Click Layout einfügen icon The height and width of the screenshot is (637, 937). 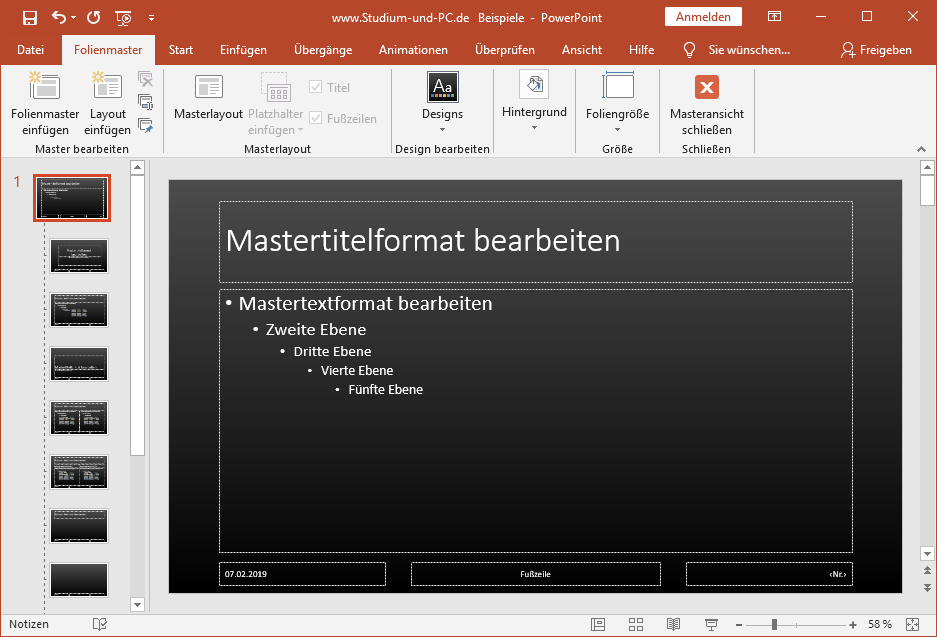point(107,86)
